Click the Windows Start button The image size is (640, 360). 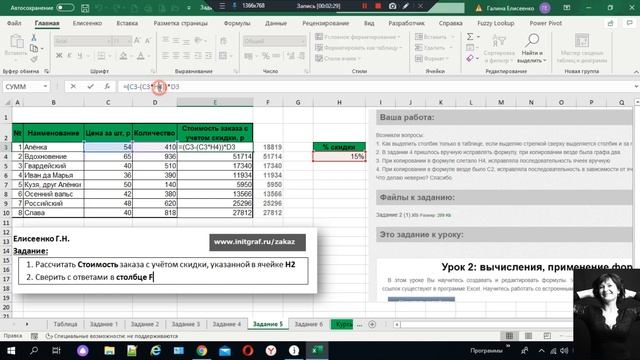(x=11, y=351)
